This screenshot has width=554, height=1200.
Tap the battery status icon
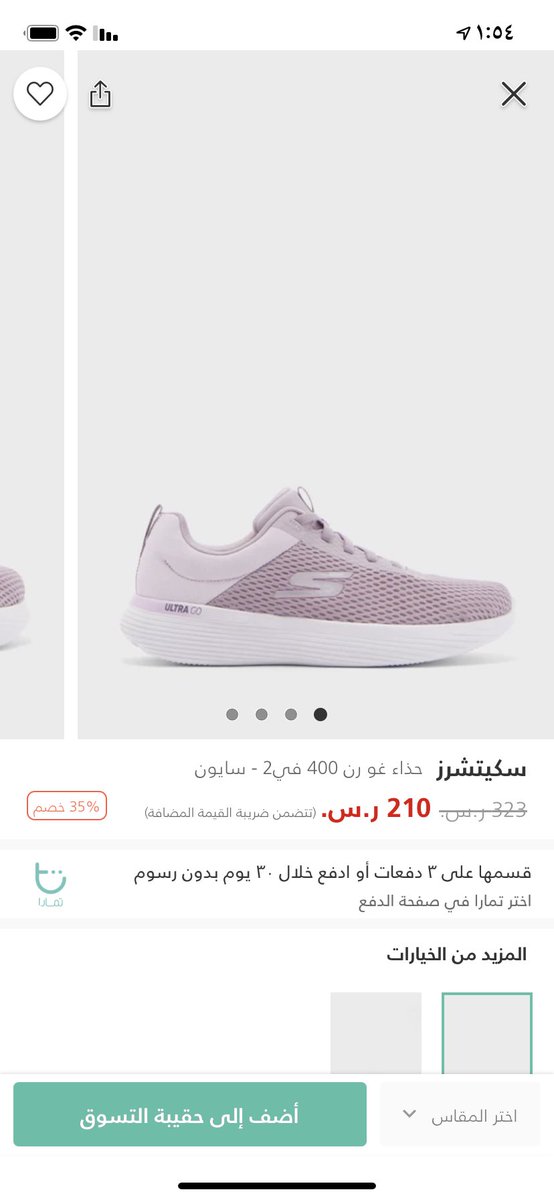(x=43, y=32)
